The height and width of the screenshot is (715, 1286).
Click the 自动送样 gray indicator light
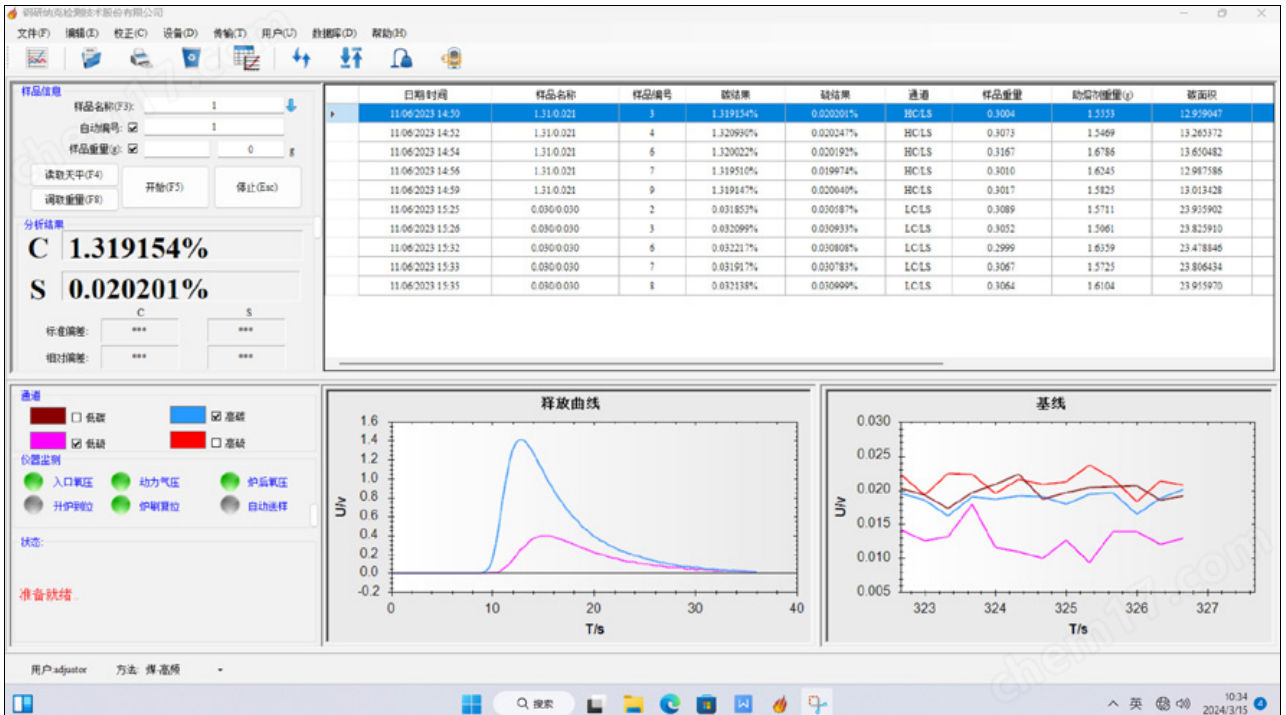tap(230, 506)
